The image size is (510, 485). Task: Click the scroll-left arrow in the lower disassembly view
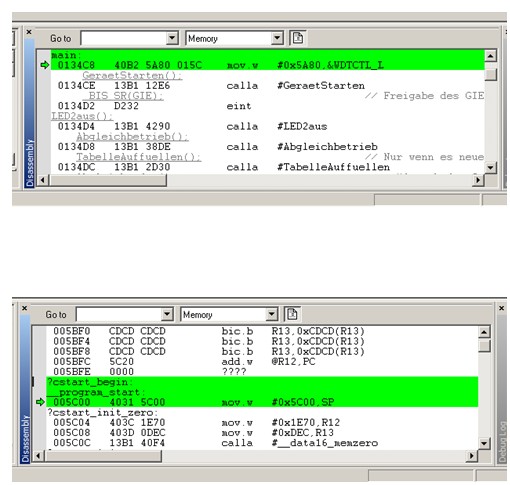click(x=38, y=456)
